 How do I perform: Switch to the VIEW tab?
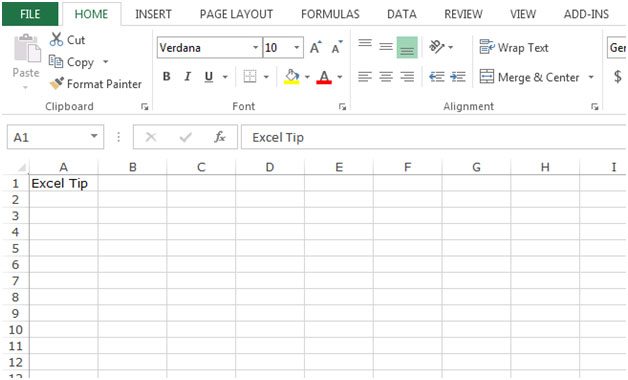click(x=523, y=14)
